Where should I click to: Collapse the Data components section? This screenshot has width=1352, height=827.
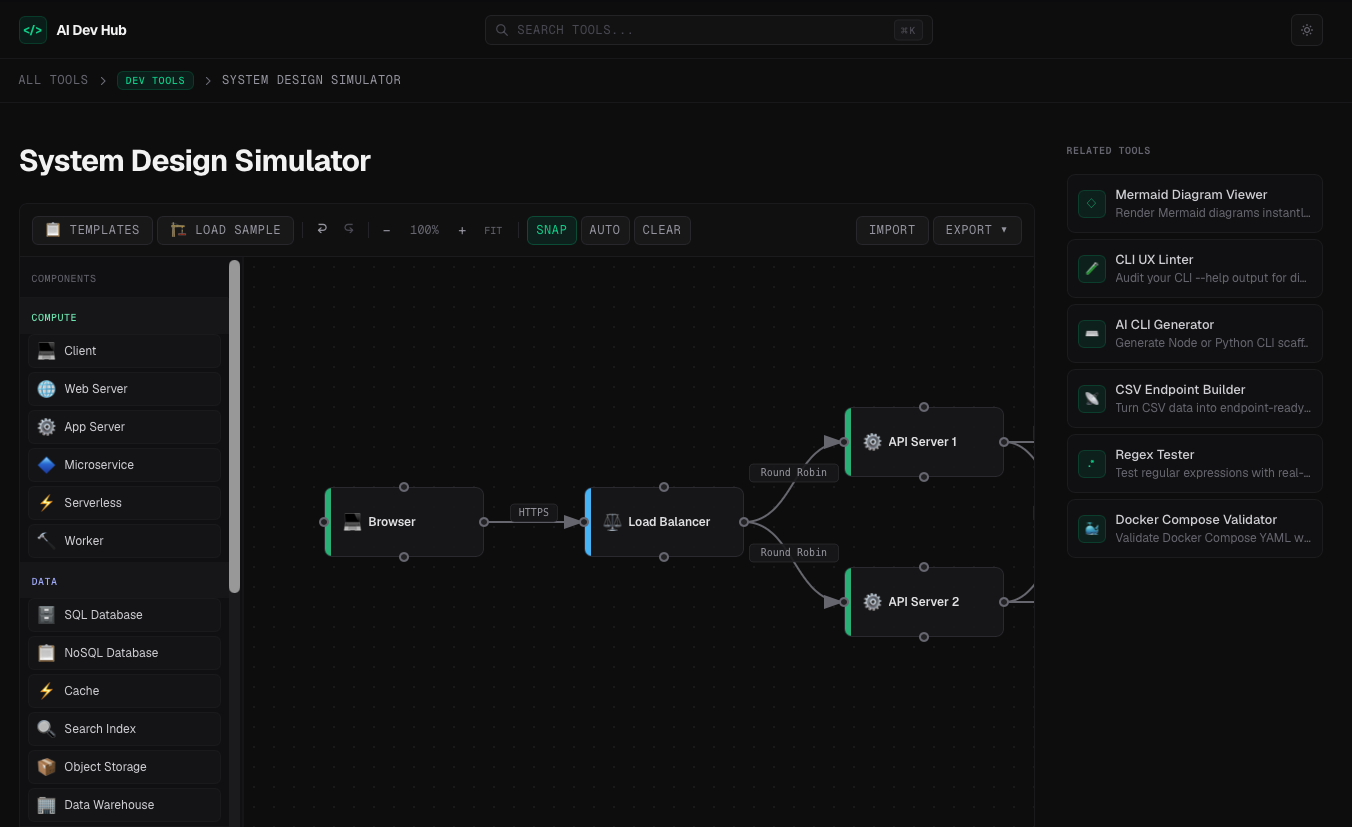point(124,582)
